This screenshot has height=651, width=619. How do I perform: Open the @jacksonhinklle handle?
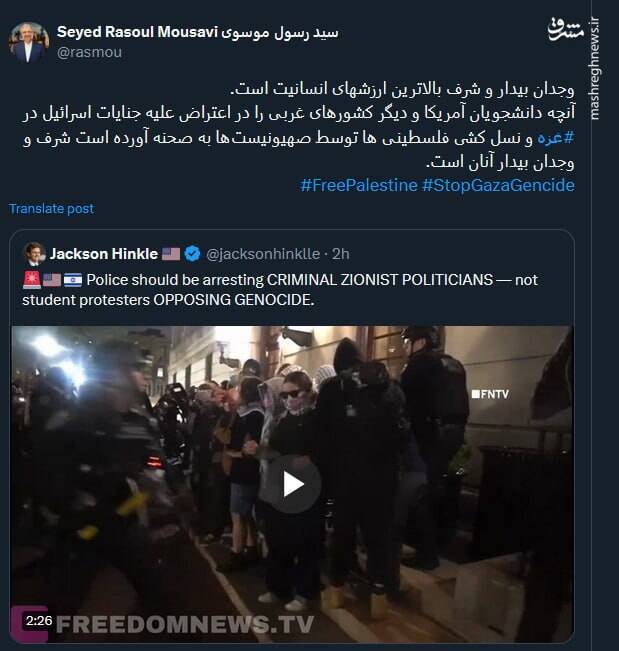263,254
